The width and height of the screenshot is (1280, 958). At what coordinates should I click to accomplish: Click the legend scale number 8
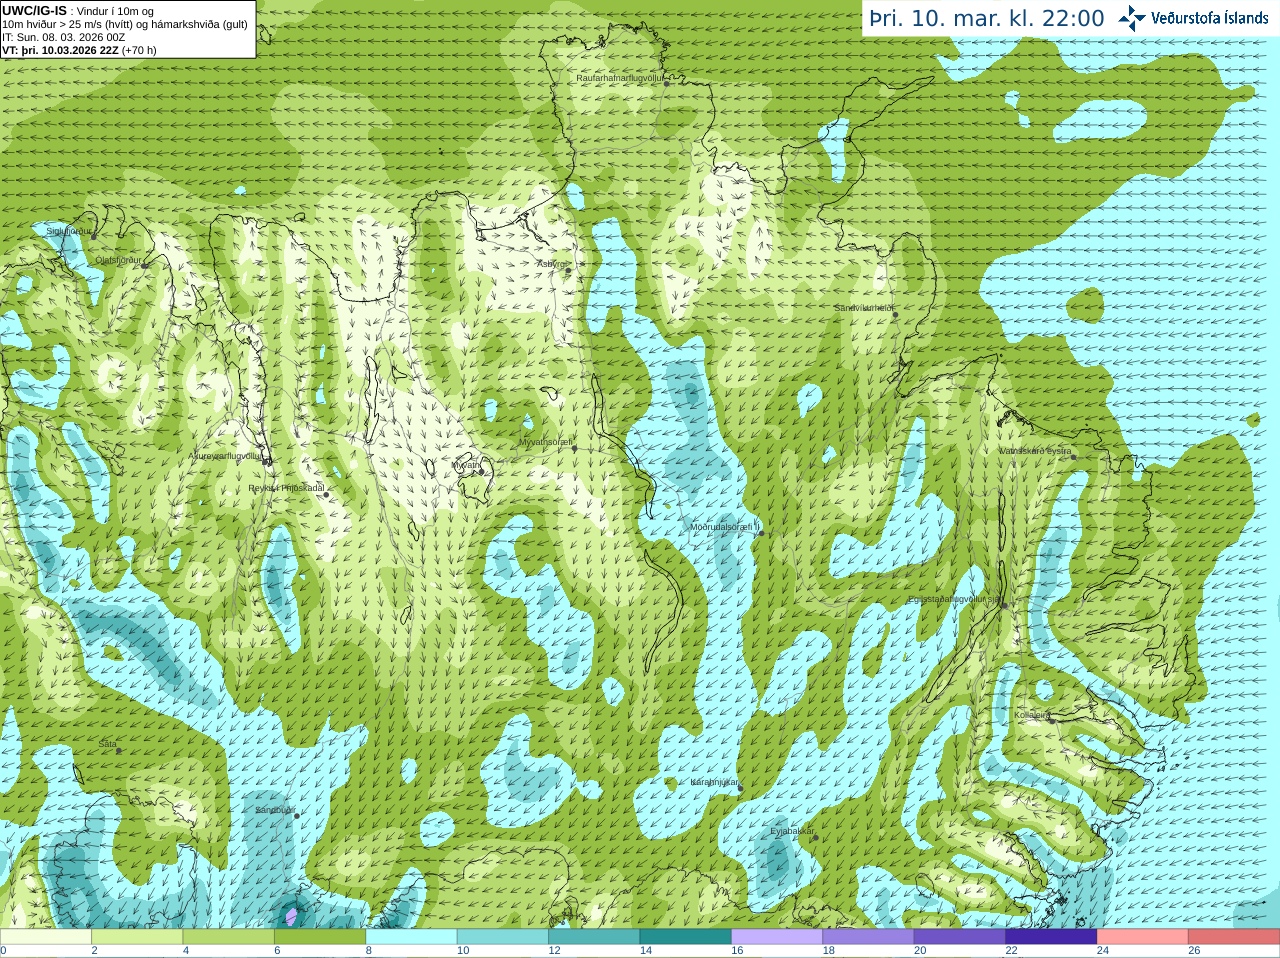[369, 951]
